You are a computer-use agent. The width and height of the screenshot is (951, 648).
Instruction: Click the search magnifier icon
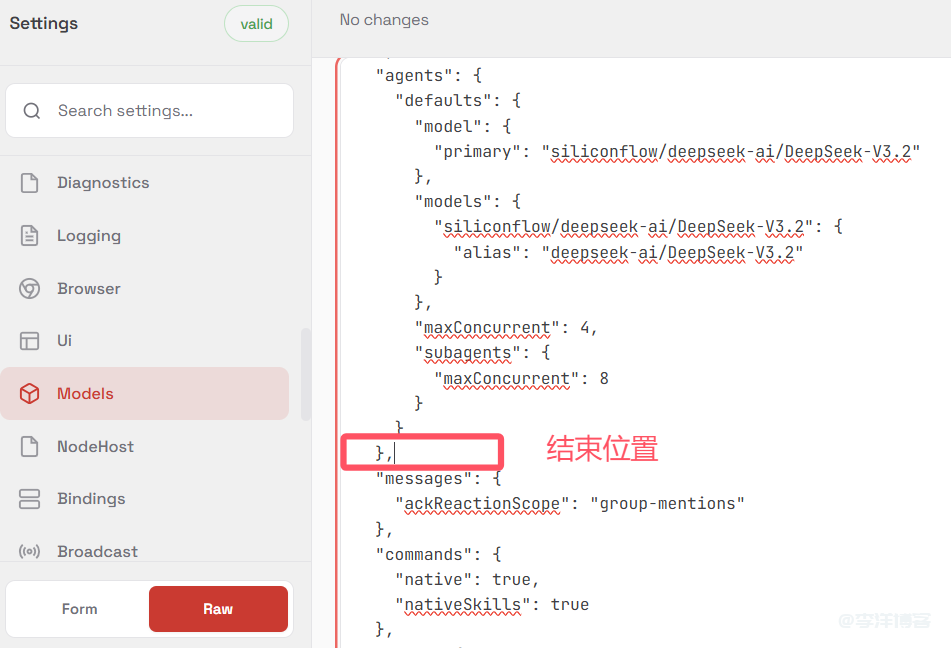(31, 110)
